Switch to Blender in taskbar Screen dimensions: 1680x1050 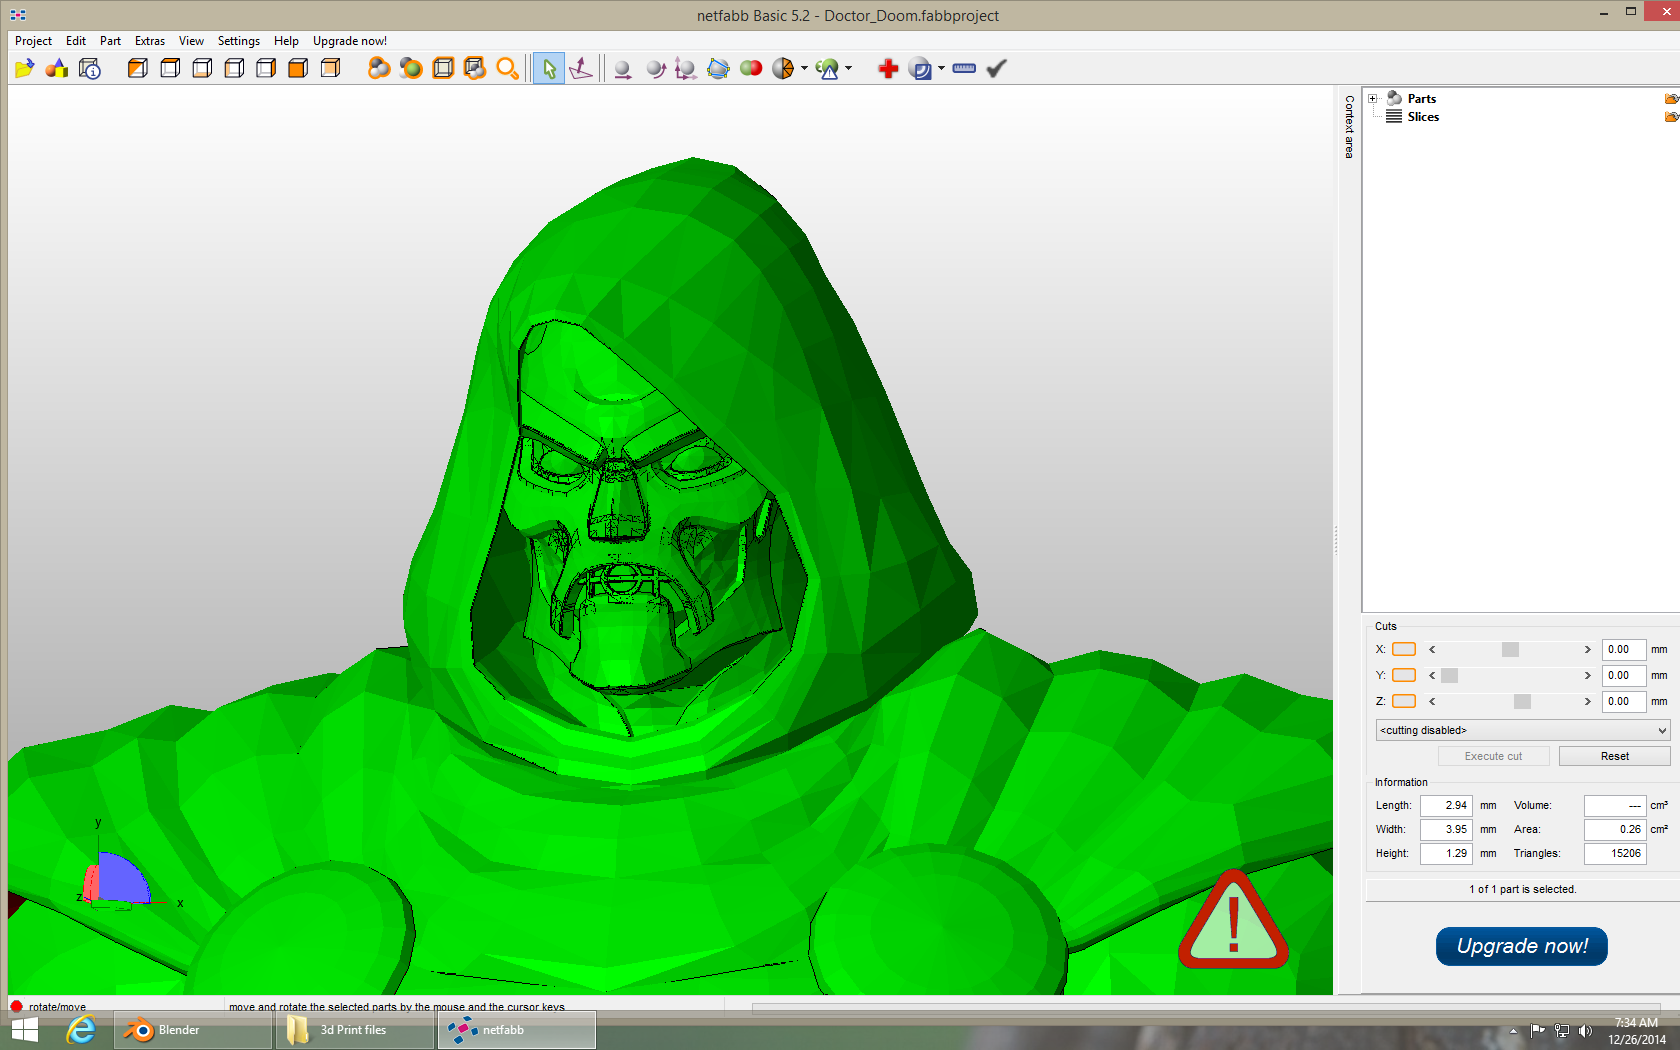(193, 1030)
